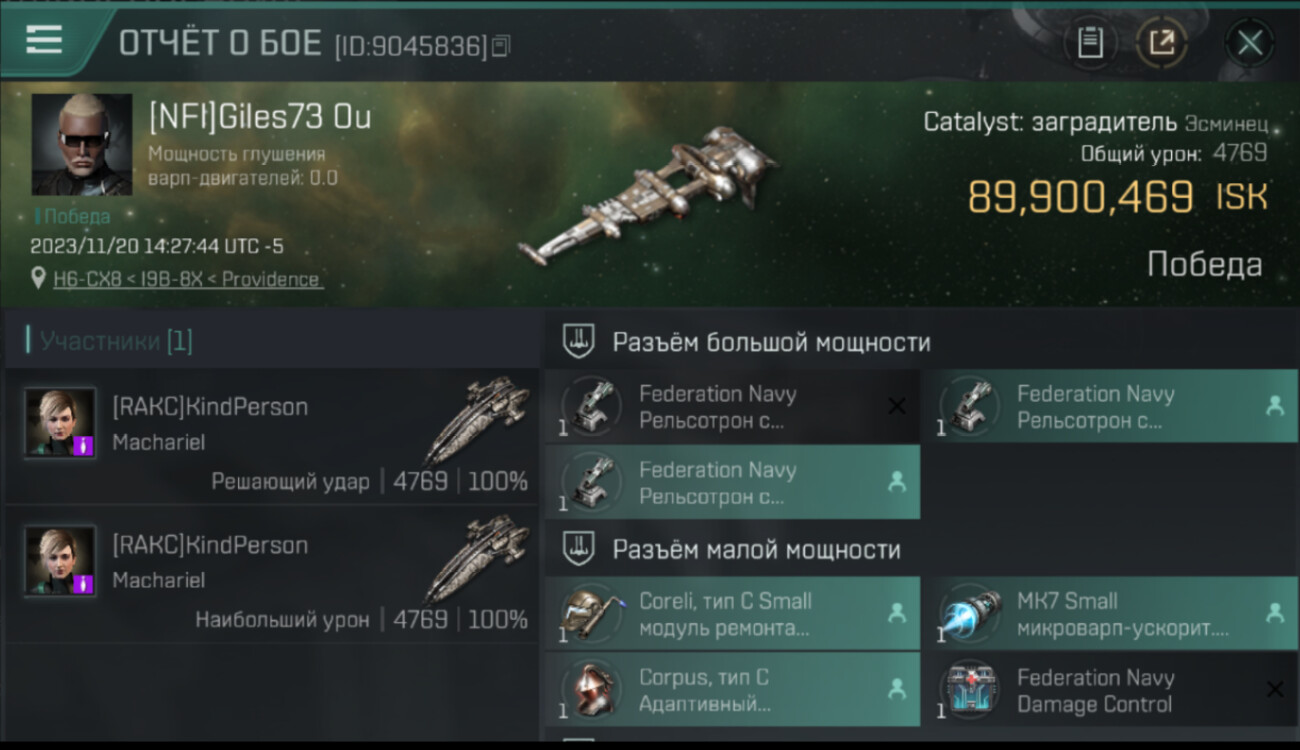Select KindPerson top damage entry
The width and height of the screenshot is (1300, 750).
[x=272, y=574]
